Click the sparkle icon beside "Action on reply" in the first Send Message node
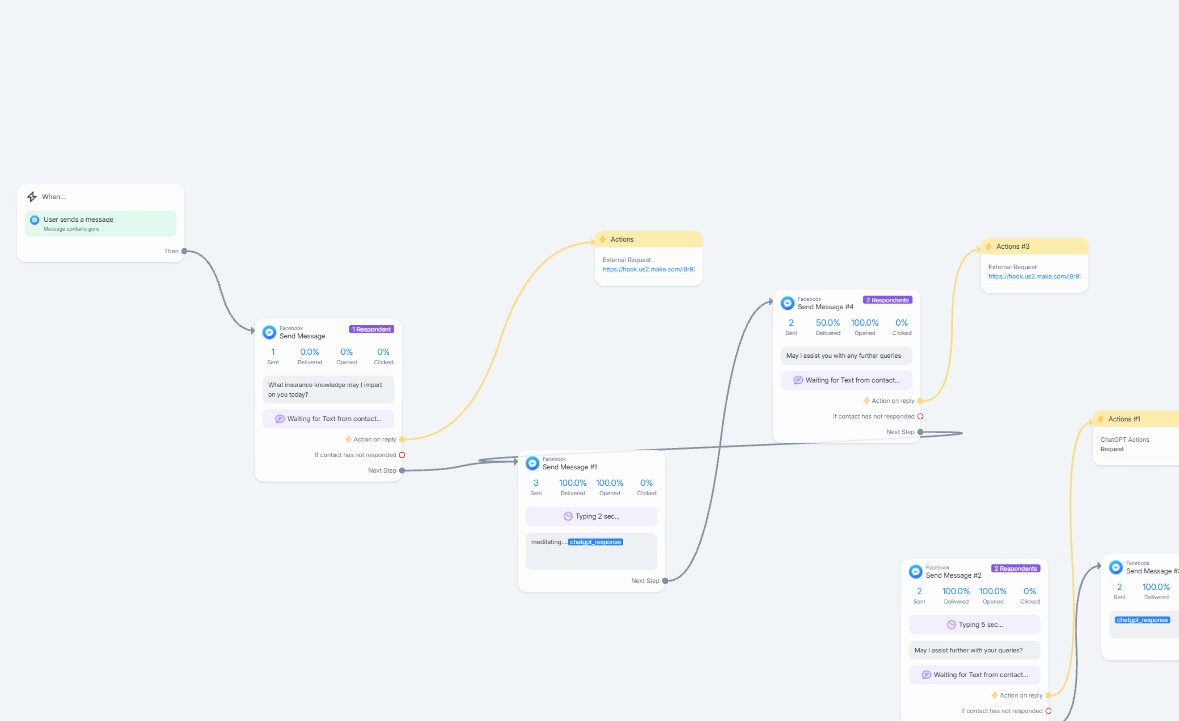Image resolution: width=1179 pixels, height=721 pixels. [x=348, y=439]
